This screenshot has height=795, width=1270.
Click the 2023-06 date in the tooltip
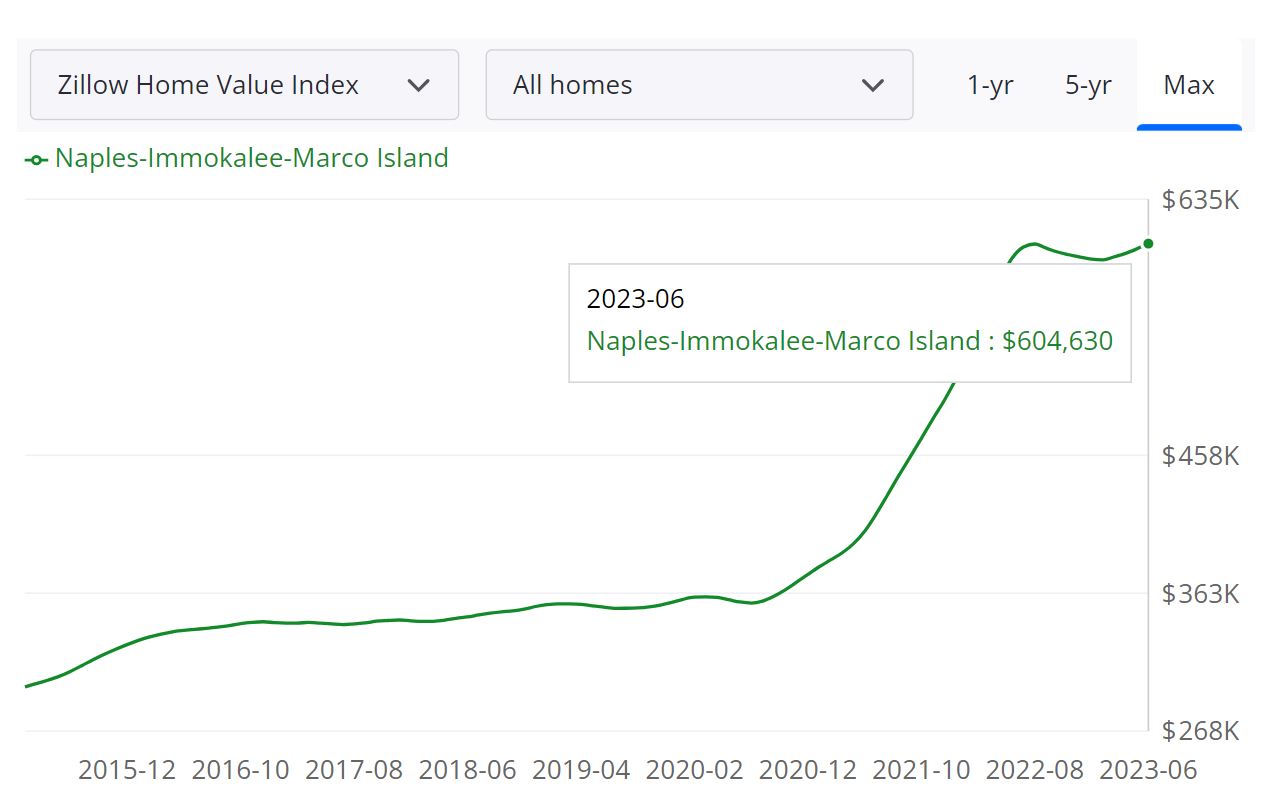pyautogui.click(x=635, y=299)
